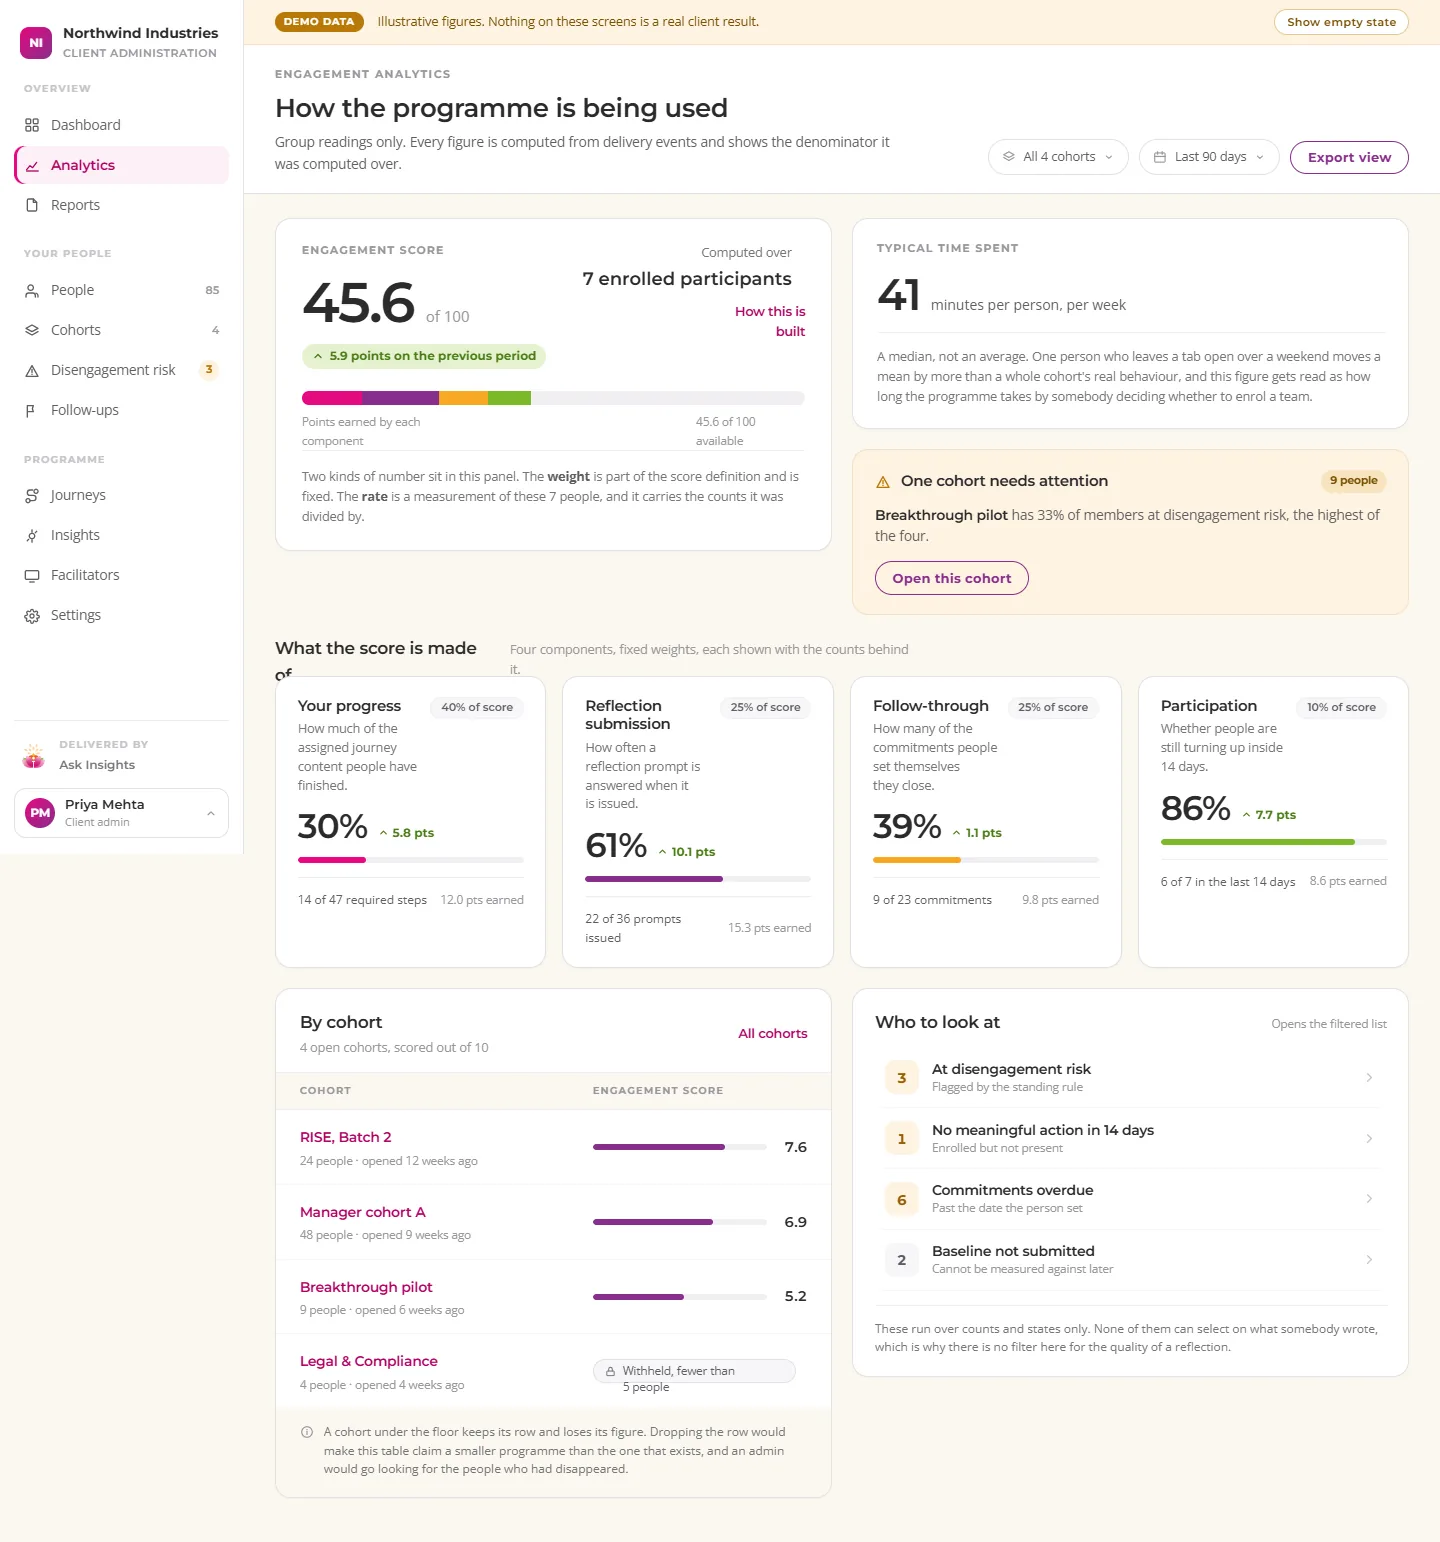Click the Dashboard grid icon
This screenshot has width=1440, height=1542.
[x=32, y=125]
